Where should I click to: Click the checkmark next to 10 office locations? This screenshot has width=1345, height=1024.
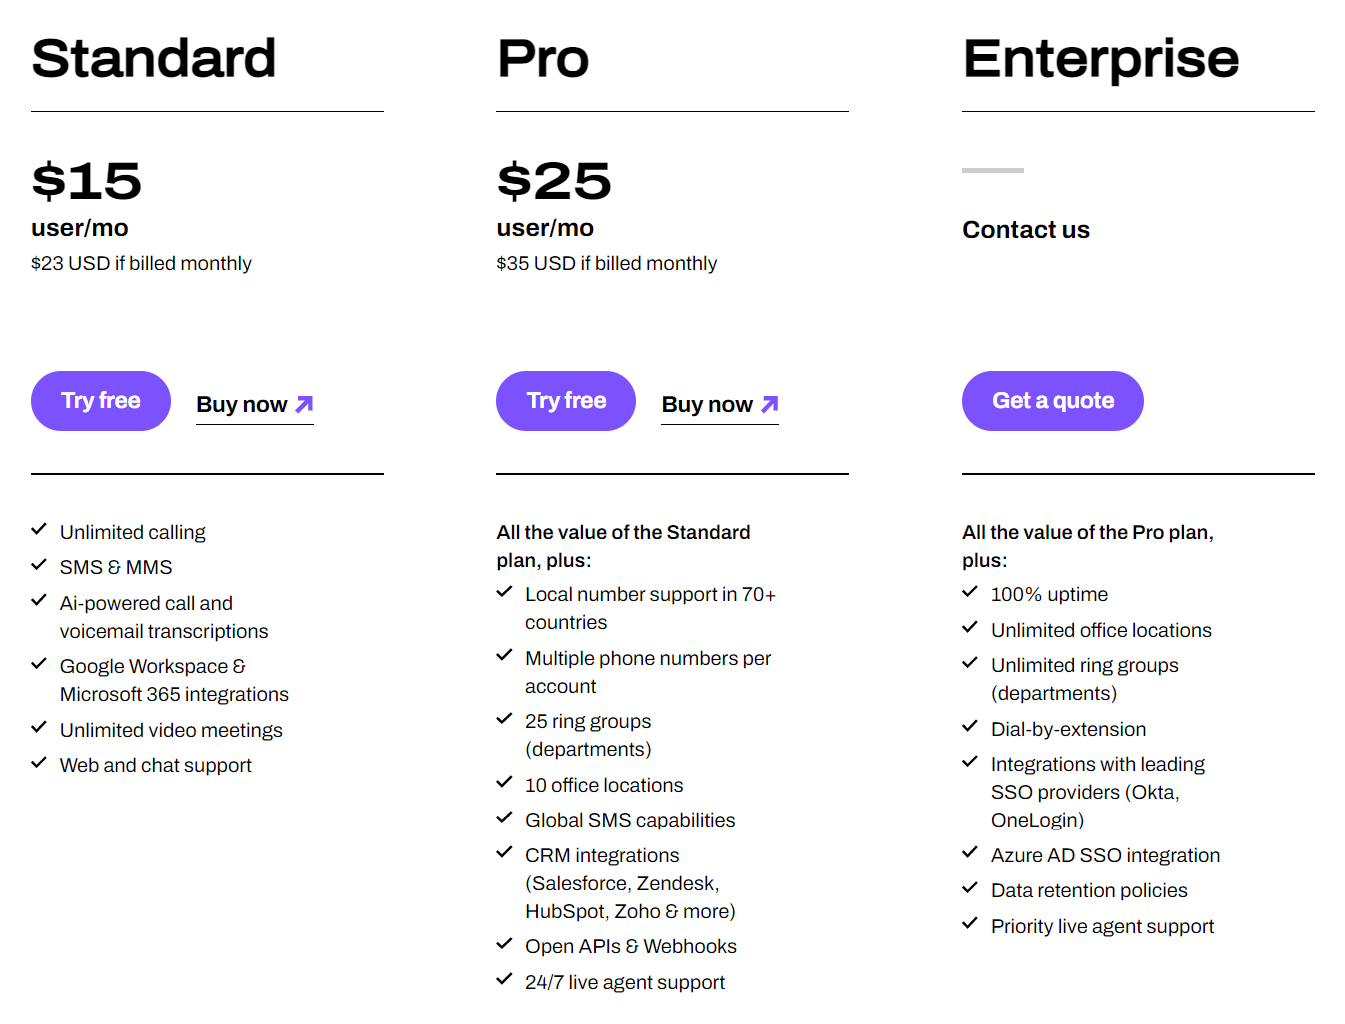[505, 783]
